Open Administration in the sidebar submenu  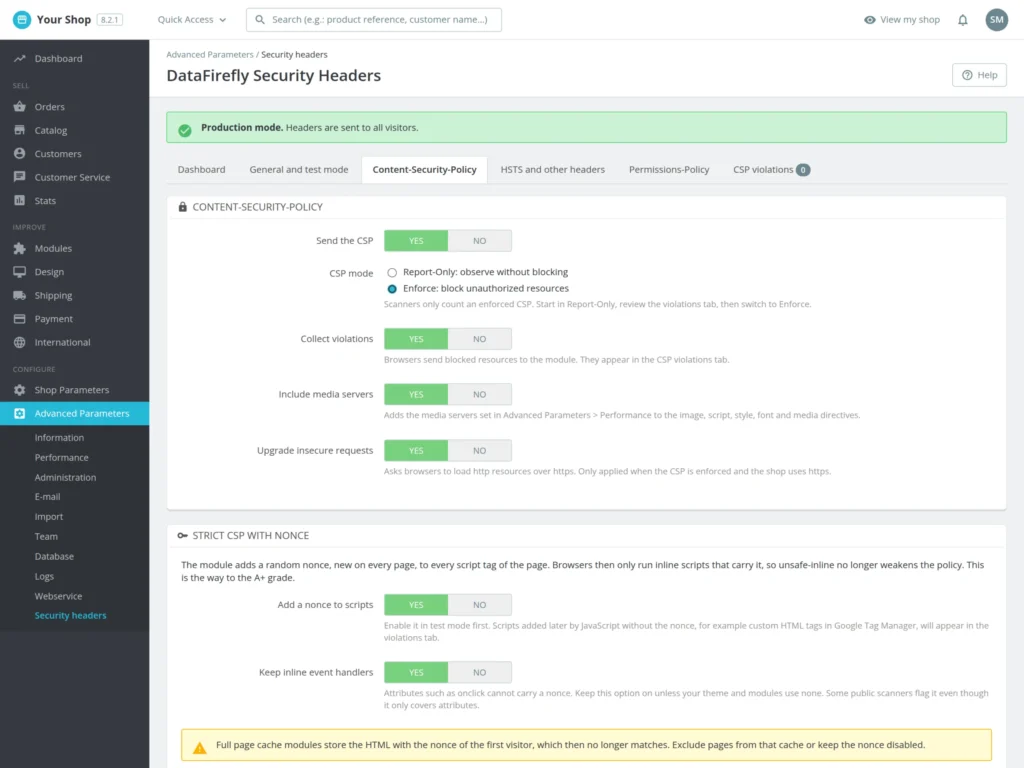pyautogui.click(x=65, y=477)
